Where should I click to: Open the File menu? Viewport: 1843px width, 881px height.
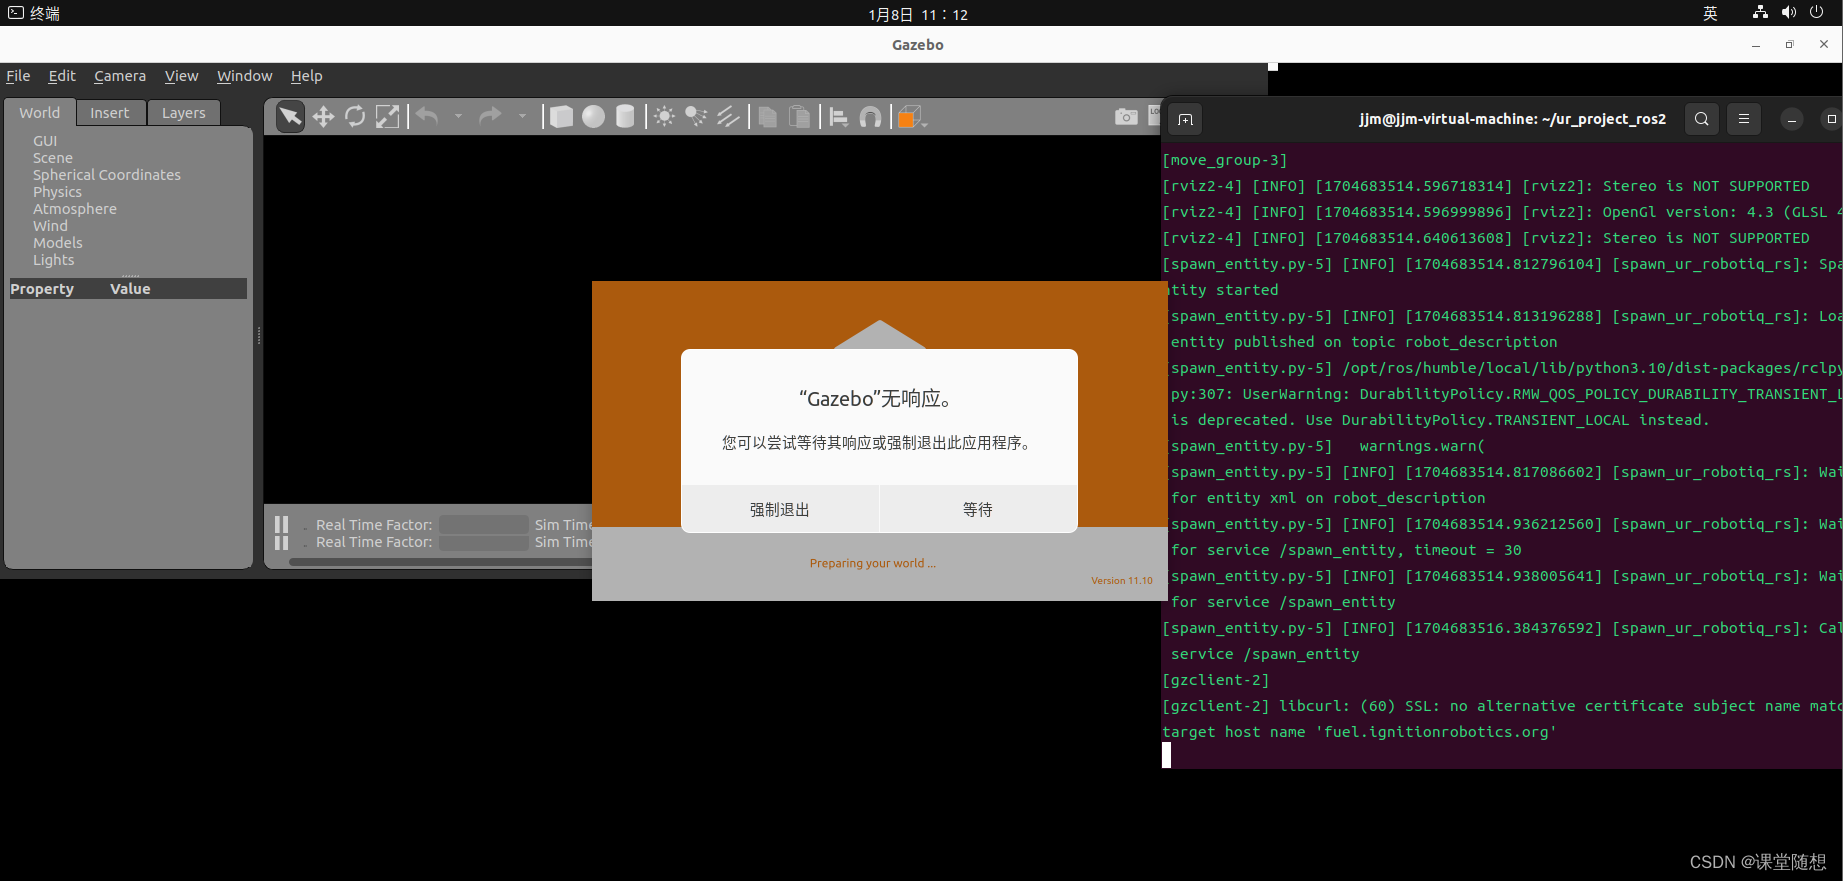tap(18, 76)
